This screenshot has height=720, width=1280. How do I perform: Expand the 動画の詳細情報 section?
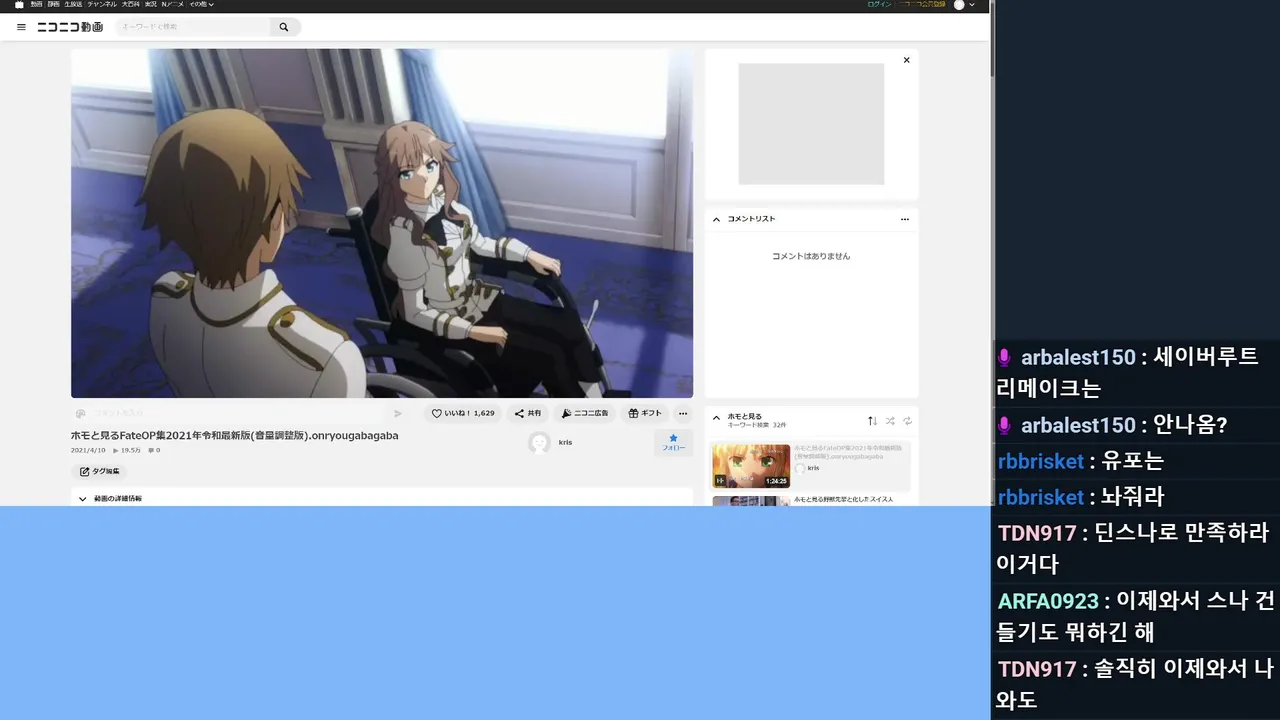382,498
